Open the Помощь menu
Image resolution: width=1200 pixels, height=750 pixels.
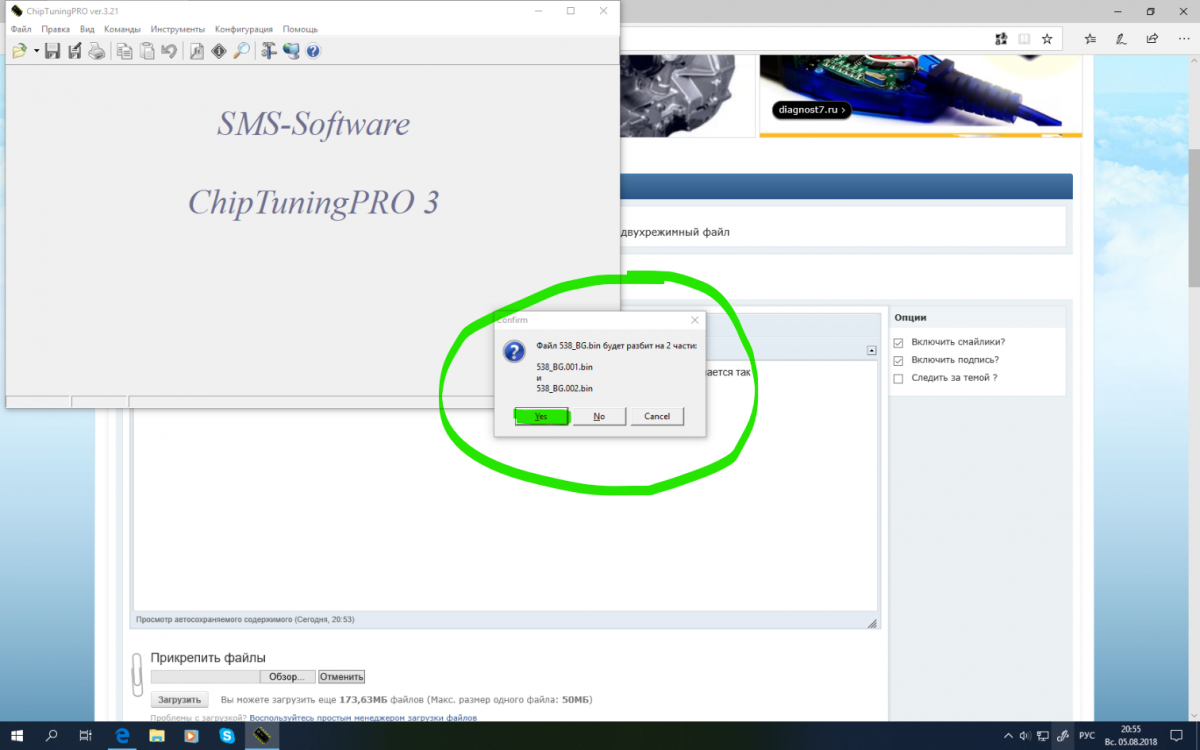tap(300, 29)
